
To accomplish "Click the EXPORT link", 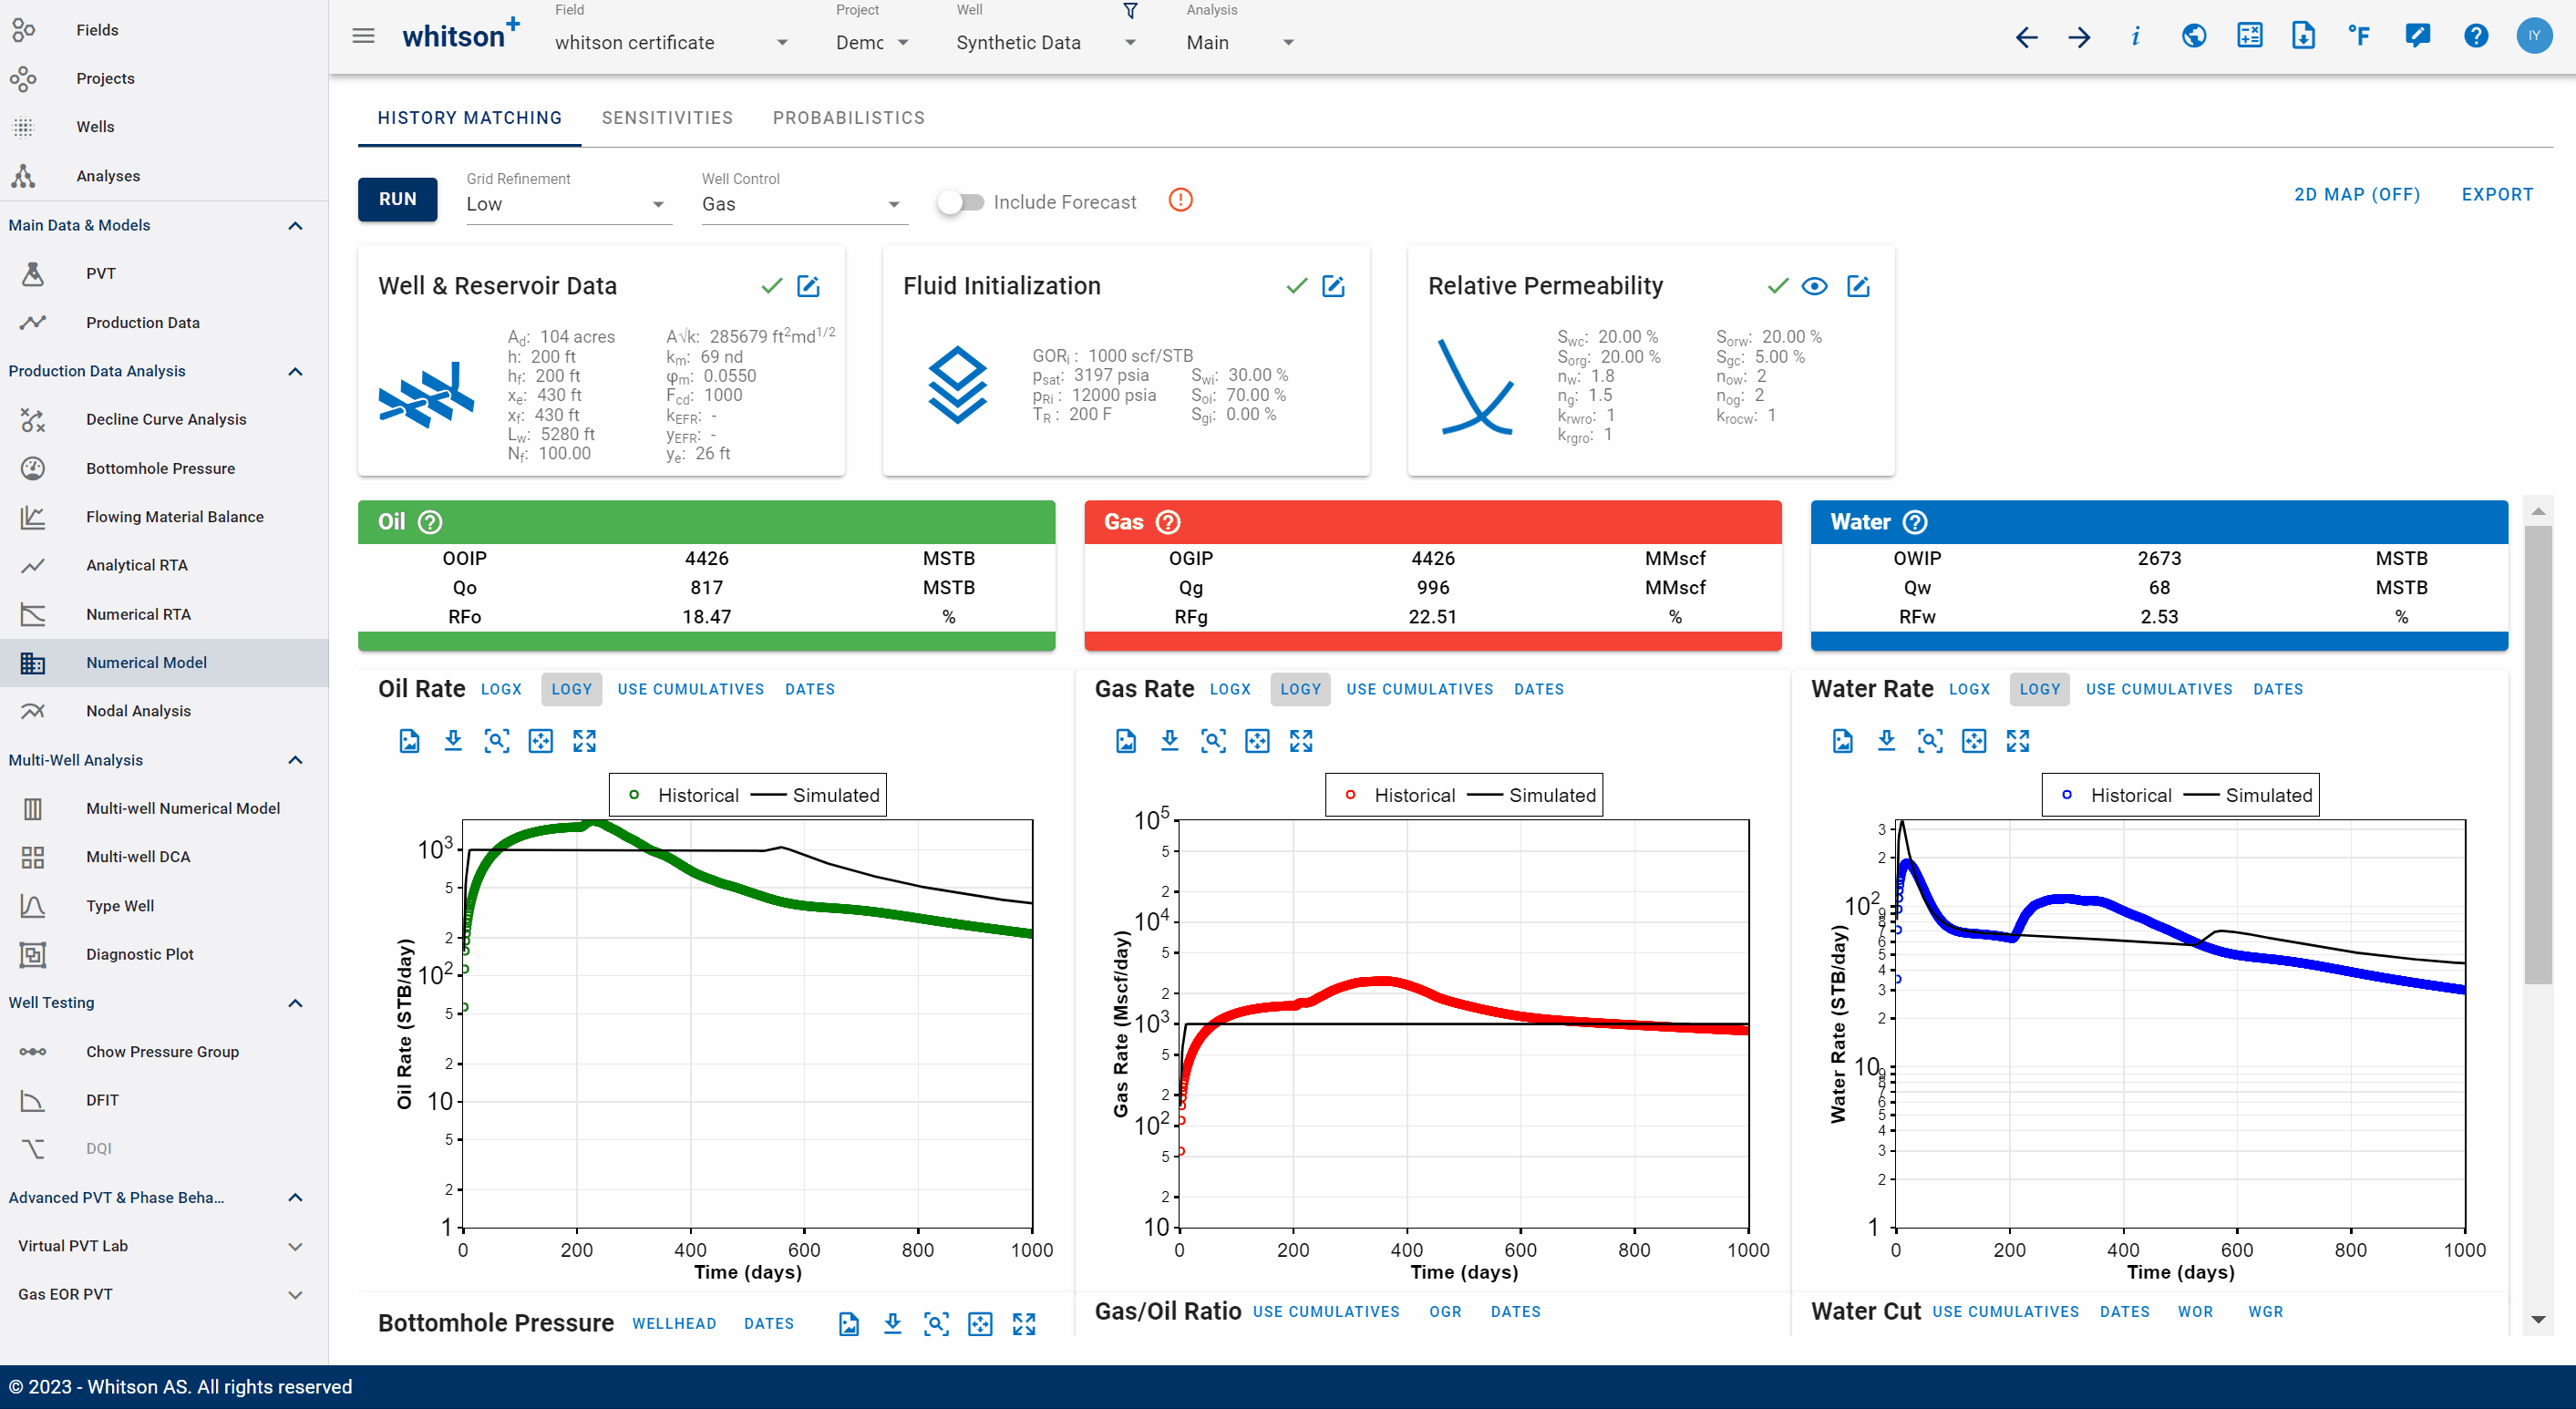I will pos(2496,195).
